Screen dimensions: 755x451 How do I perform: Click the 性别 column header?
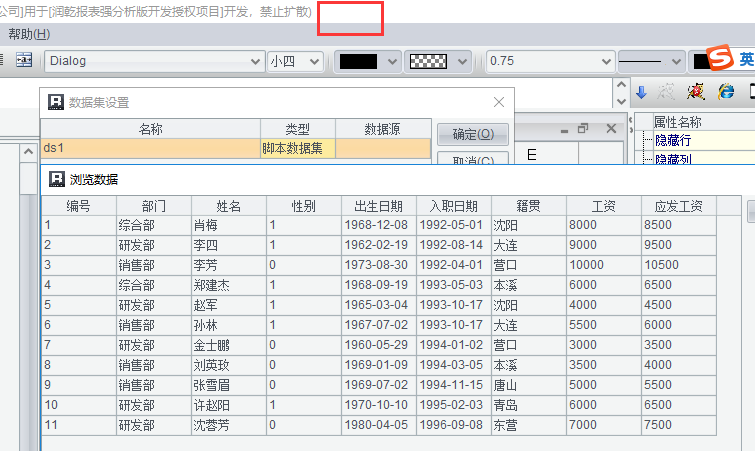coord(304,206)
